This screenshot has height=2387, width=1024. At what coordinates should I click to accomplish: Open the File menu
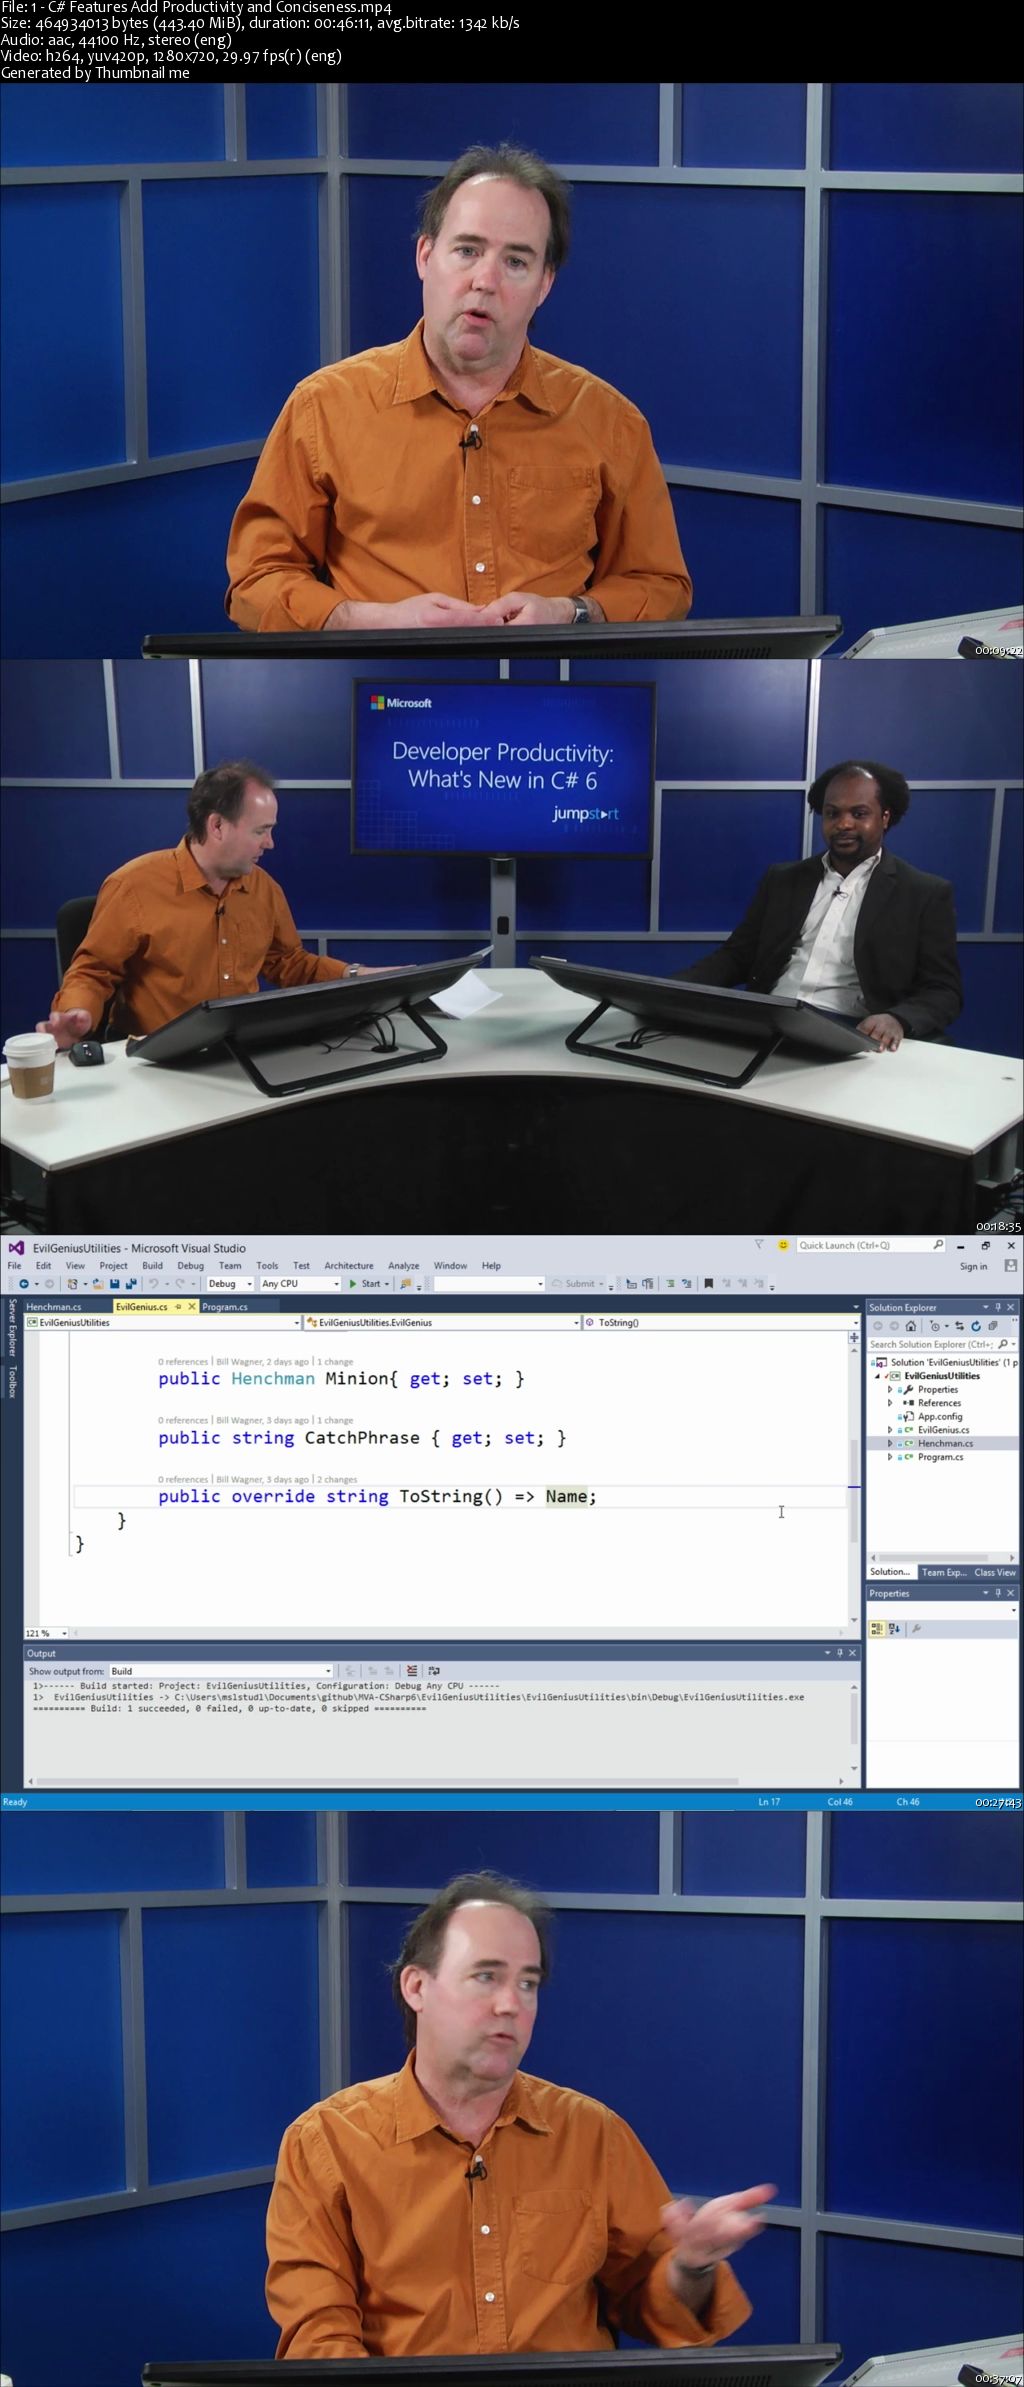pos(14,1265)
